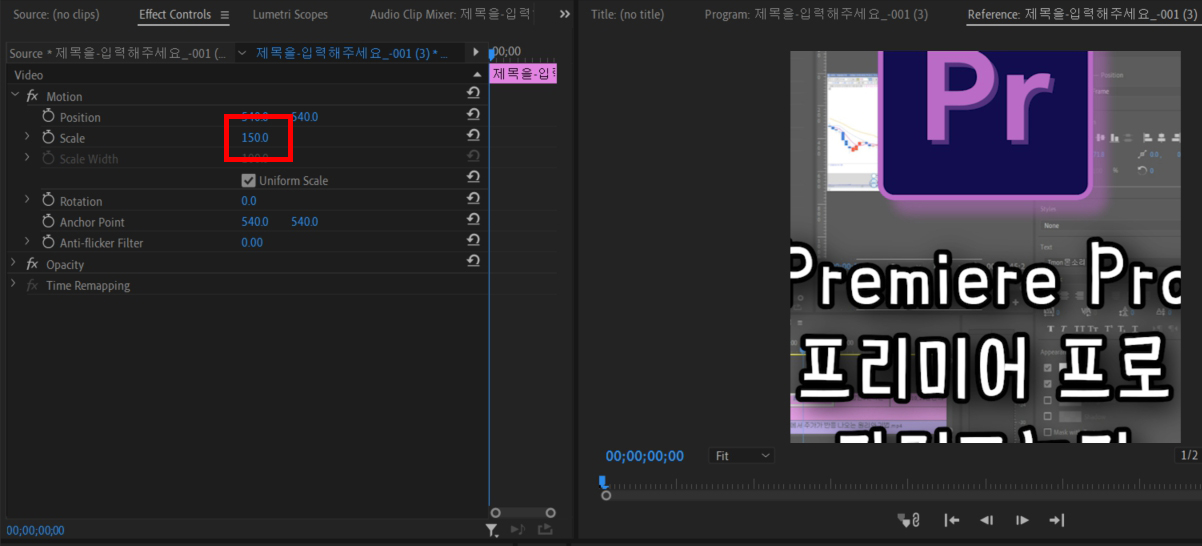This screenshot has width=1202, height=546.
Task: Reset the Position parameter
Action: [473, 115]
